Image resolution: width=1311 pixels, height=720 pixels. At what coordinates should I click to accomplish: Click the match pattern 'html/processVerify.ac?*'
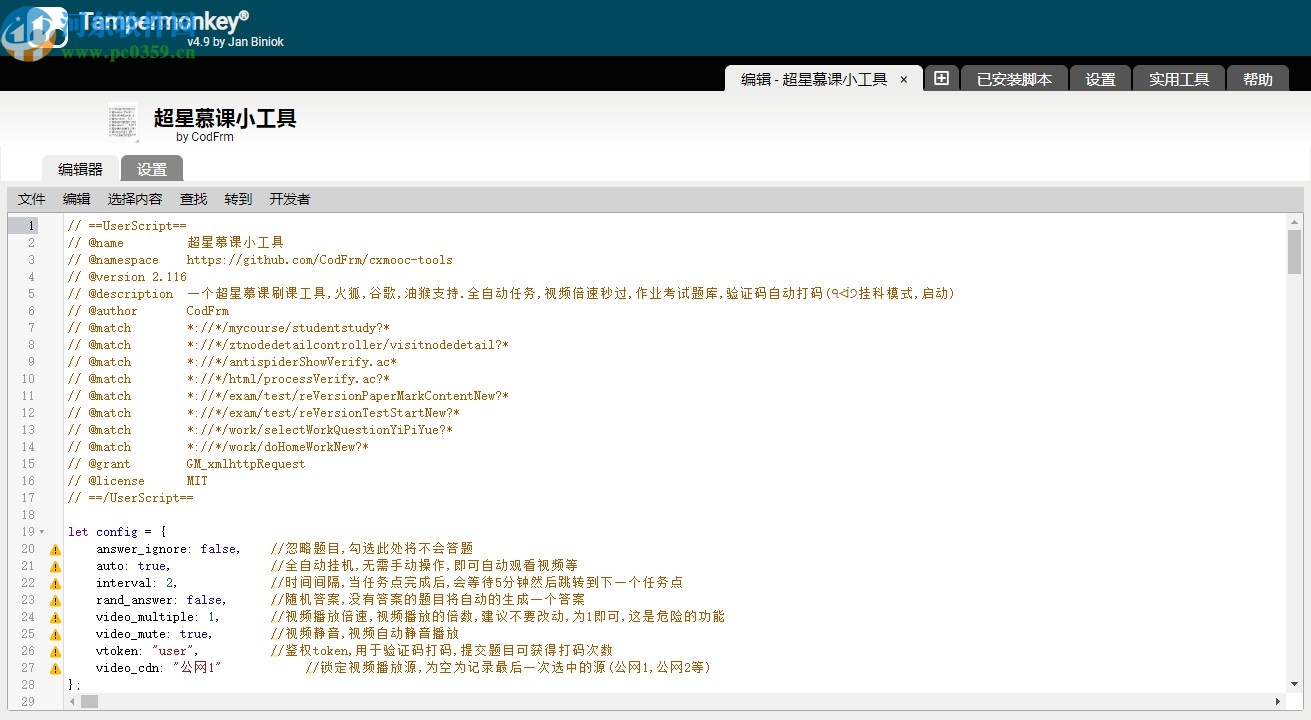click(x=288, y=379)
